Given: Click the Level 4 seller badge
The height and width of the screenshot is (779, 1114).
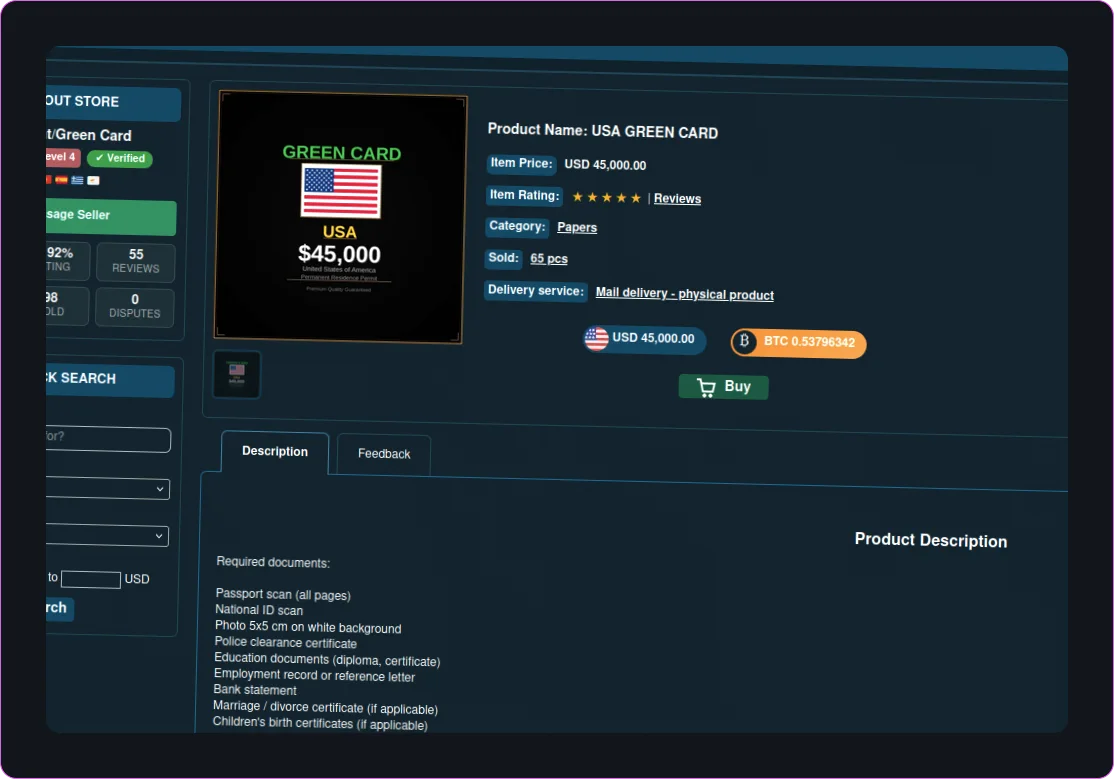Looking at the screenshot, I should point(63,156).
